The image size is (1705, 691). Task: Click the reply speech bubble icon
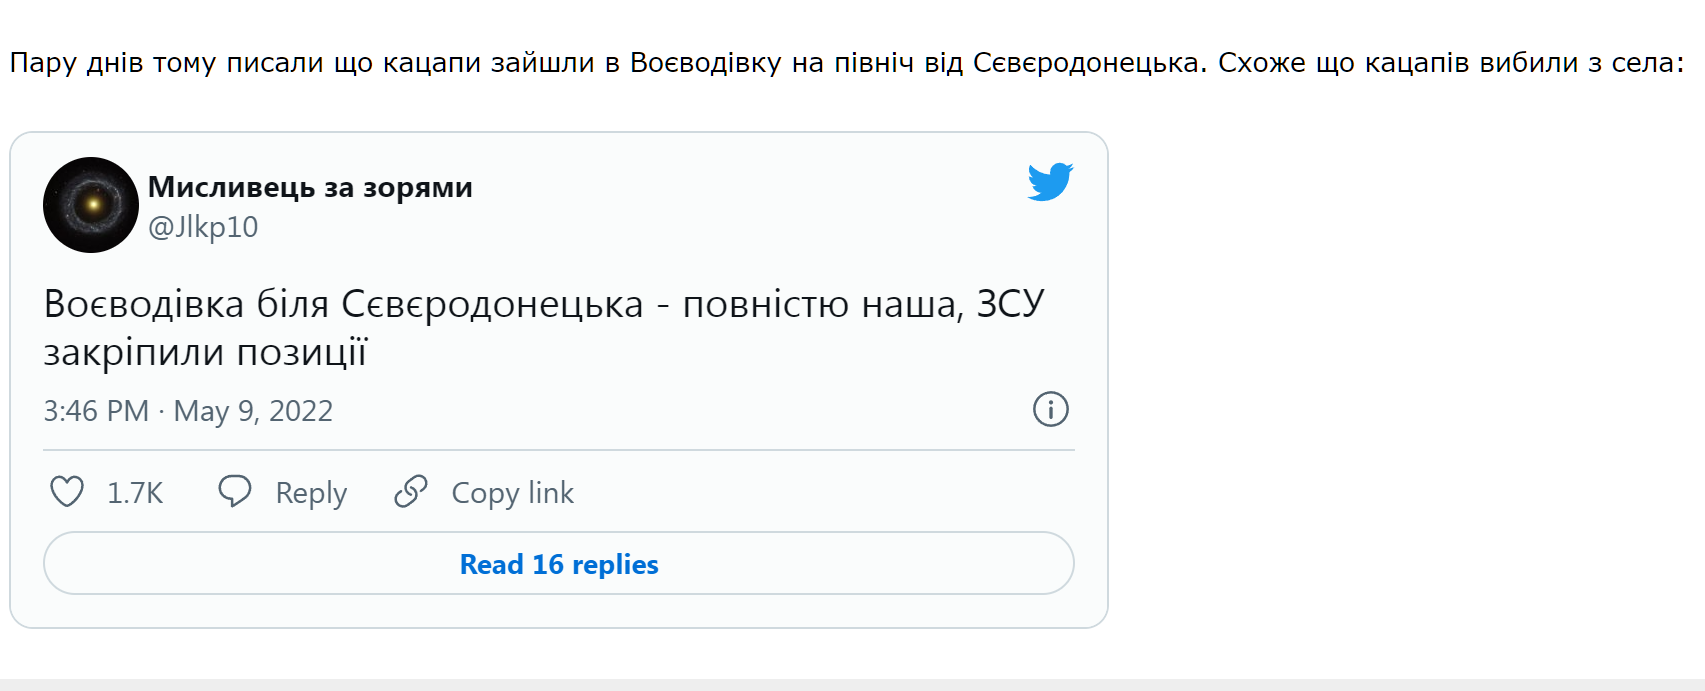pos(235,492)
